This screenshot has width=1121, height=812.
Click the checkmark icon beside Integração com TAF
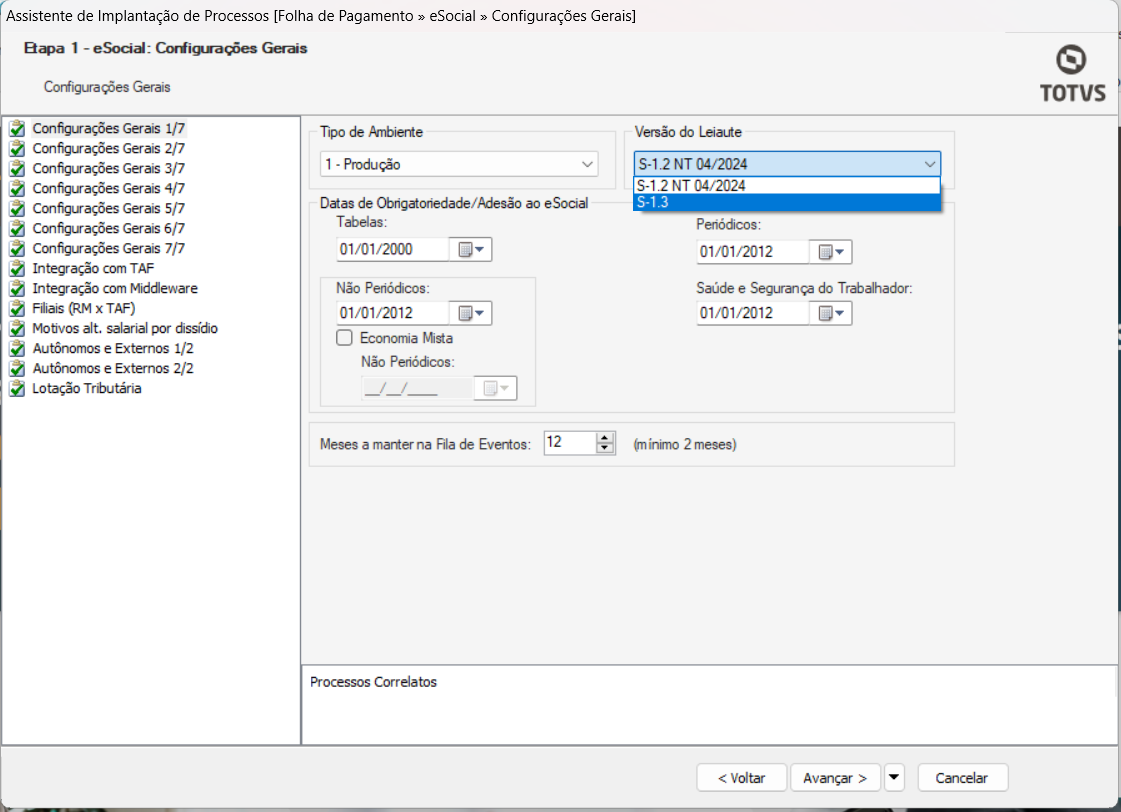(x=17, y=269)
